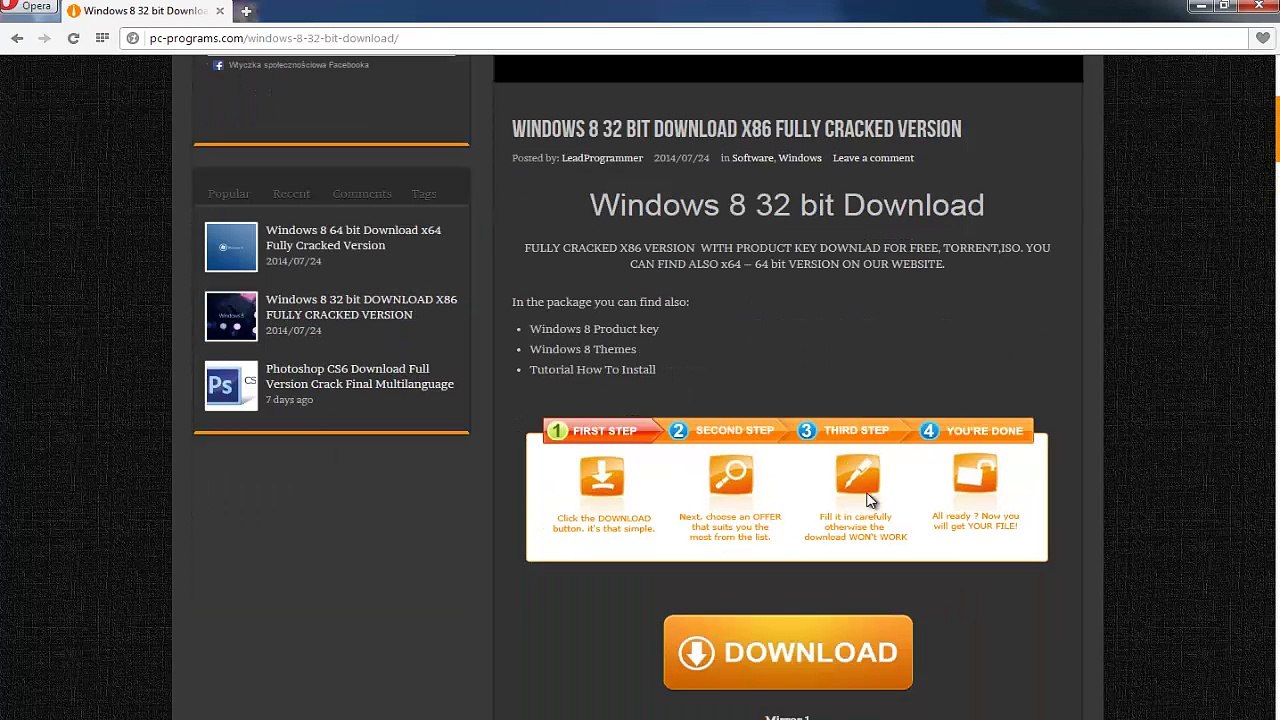Open the Opera main menu
1280x720 pixels.
[x=27, y=6]
